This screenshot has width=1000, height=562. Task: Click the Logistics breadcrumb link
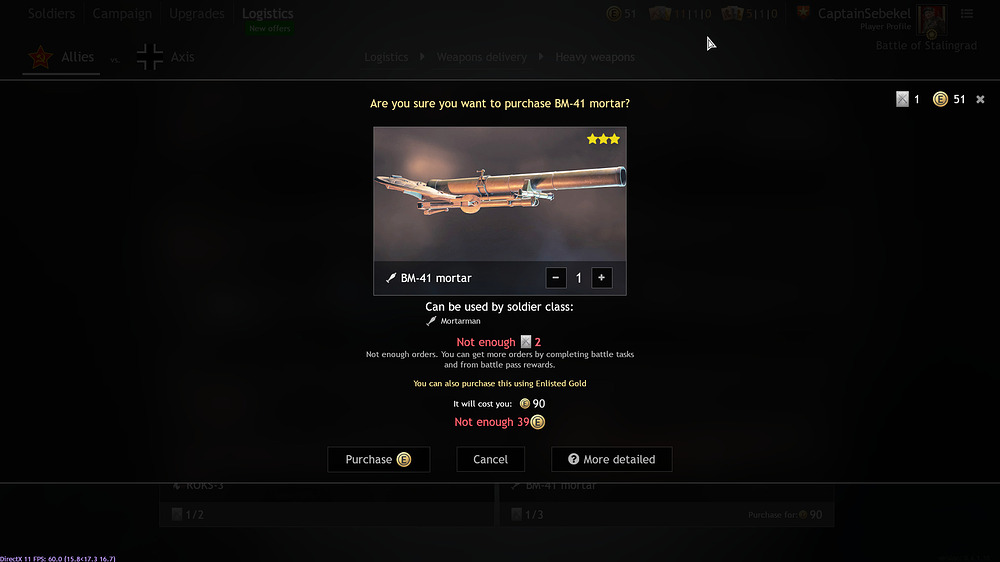[386, 57]
